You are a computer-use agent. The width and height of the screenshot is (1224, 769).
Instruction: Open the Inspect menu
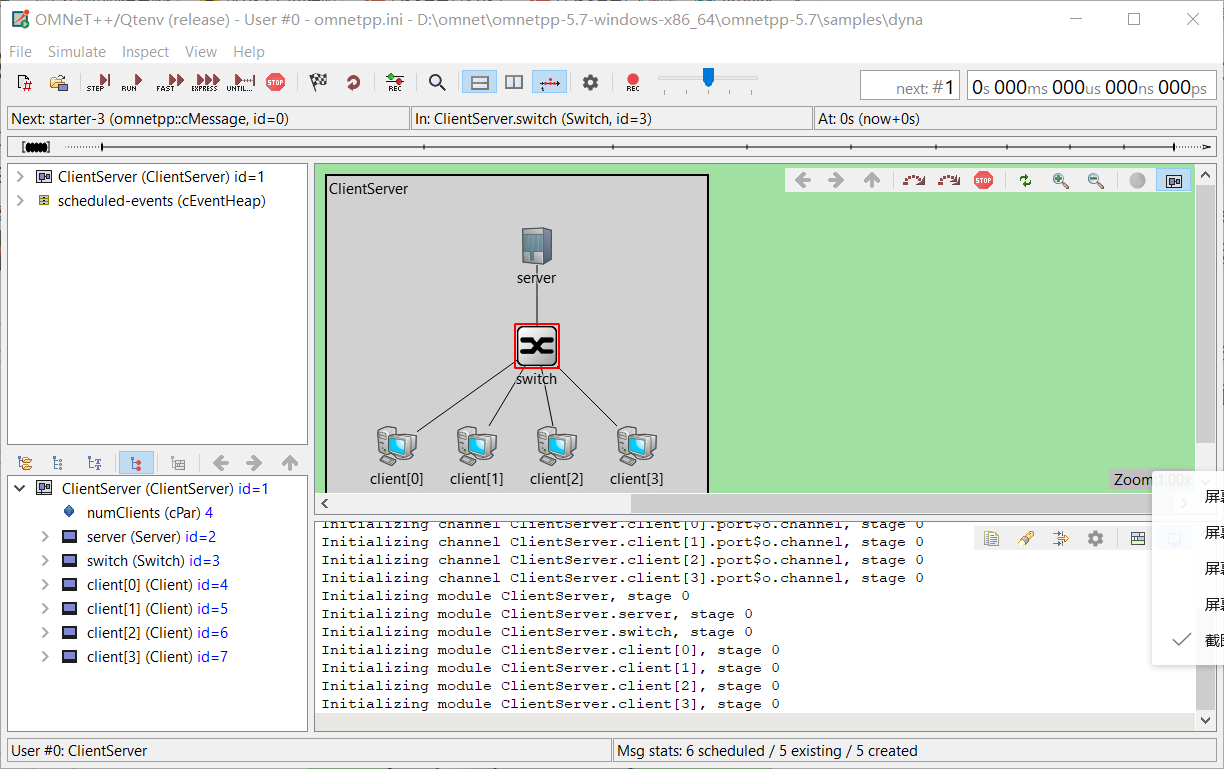[145, 52]
